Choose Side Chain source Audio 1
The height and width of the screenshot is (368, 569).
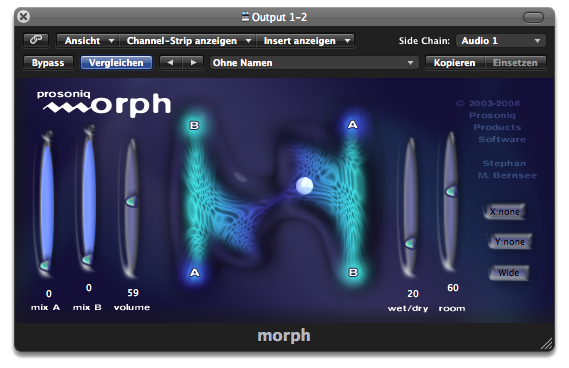coord(501,41)
